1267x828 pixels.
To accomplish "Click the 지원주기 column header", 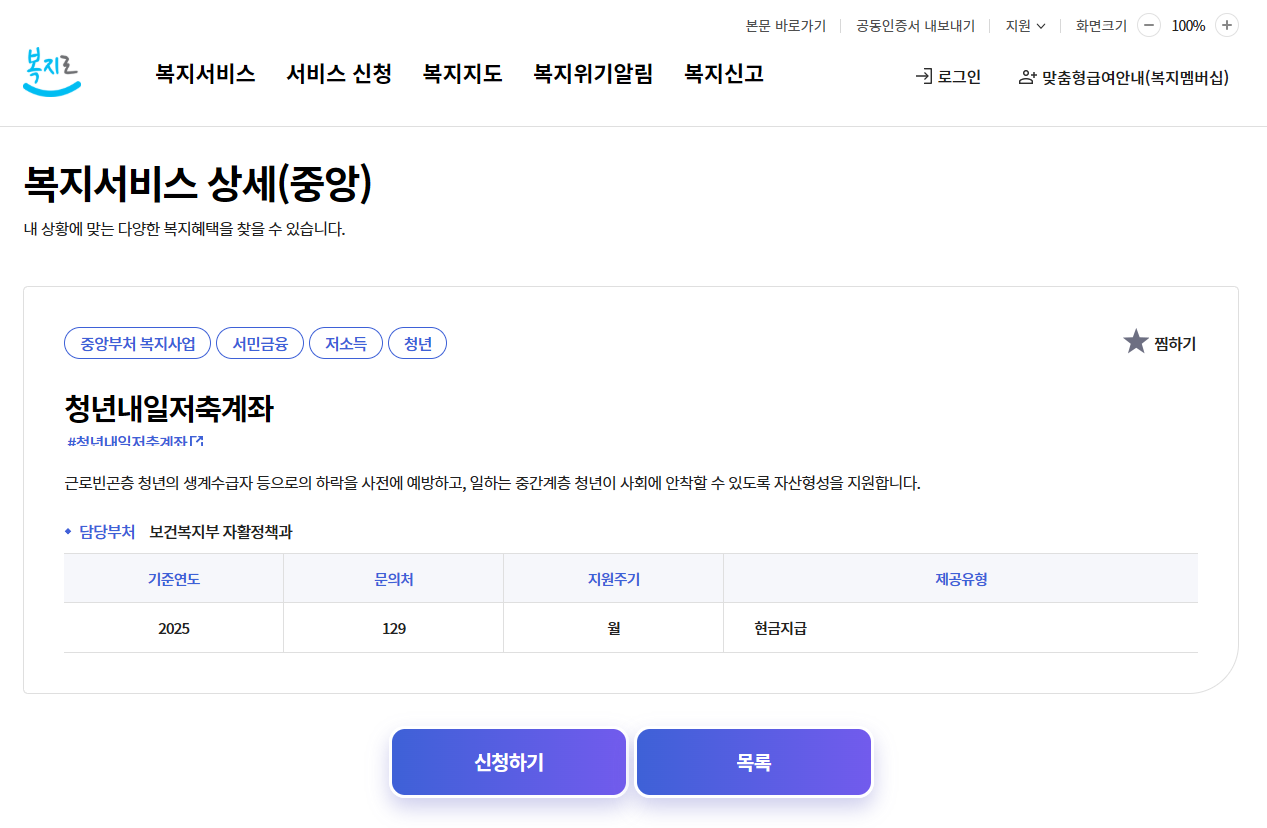I will pyautogui.click(x=614, y=578).
